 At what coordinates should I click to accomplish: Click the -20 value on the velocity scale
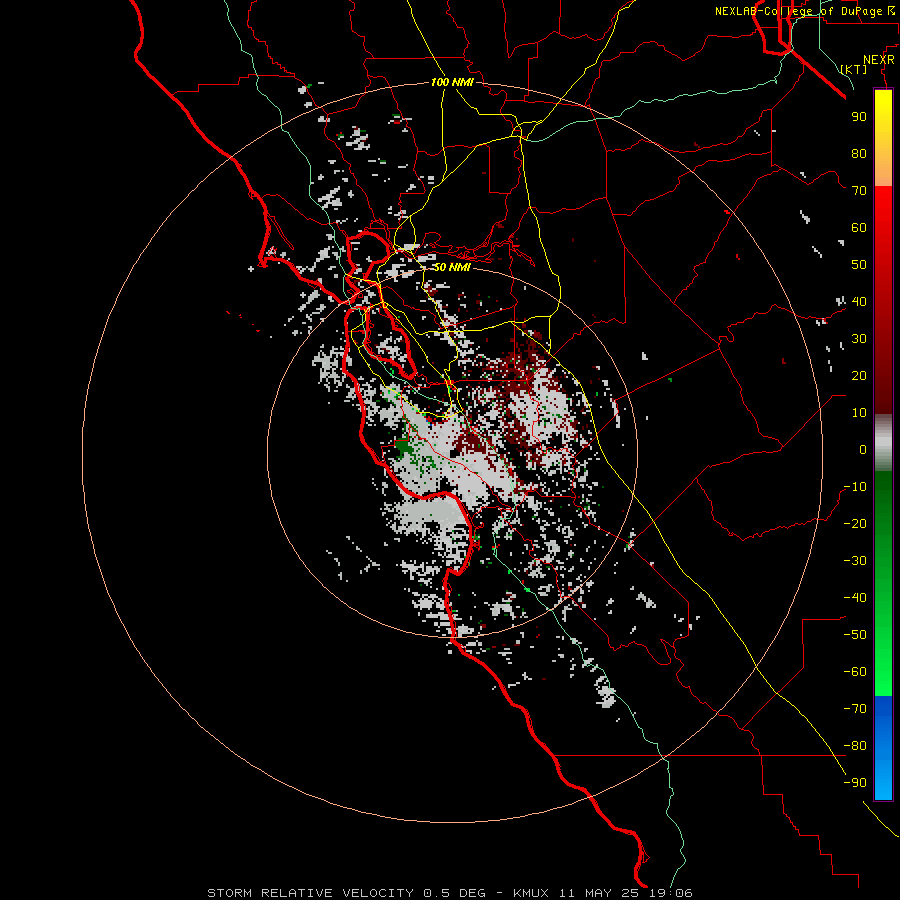[855, 523]
